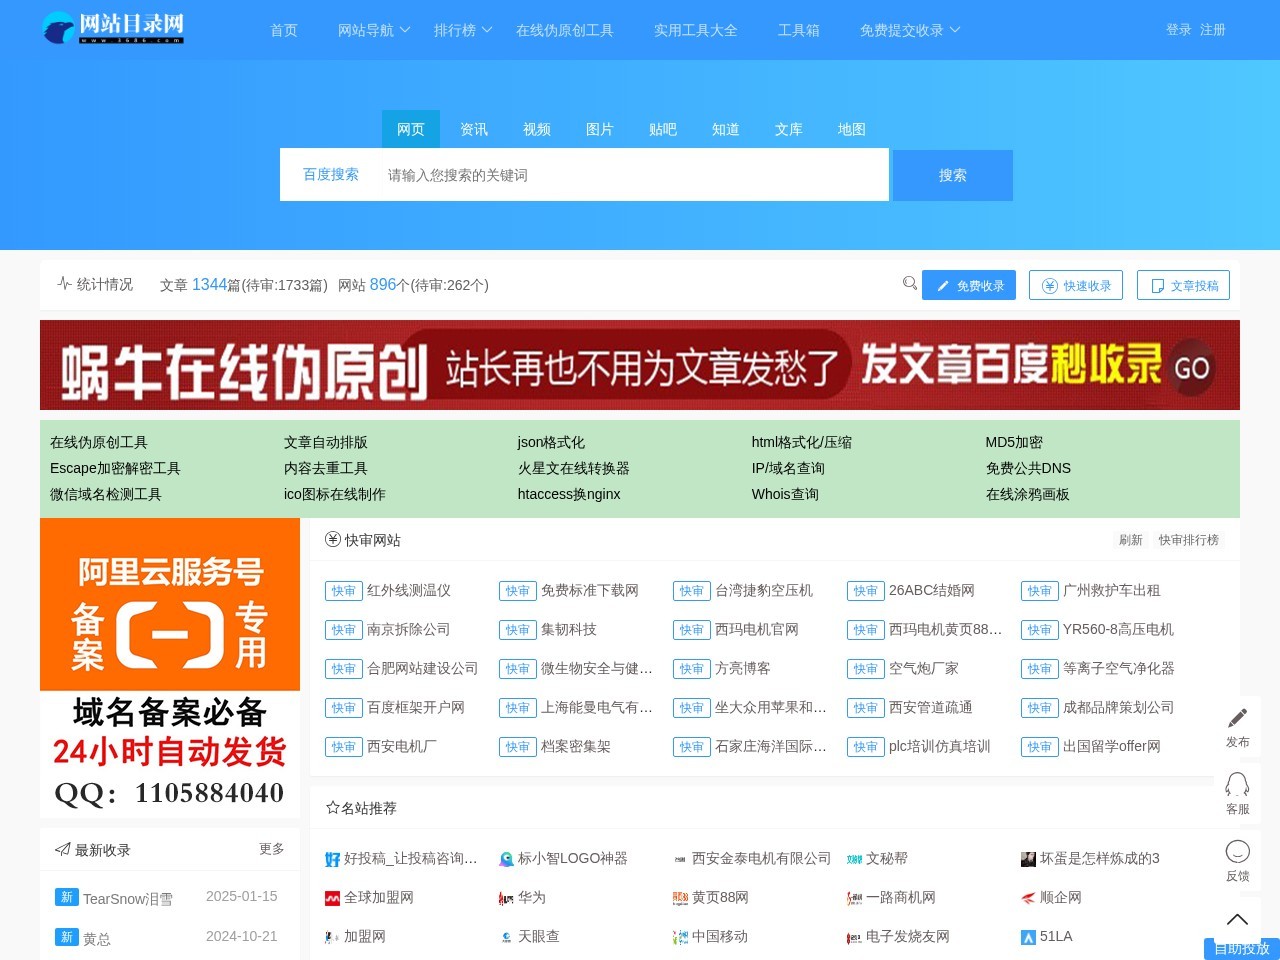The image size is (1280, 960).
Task: Select 图片 search tab
Action: (x=600, y=129)
